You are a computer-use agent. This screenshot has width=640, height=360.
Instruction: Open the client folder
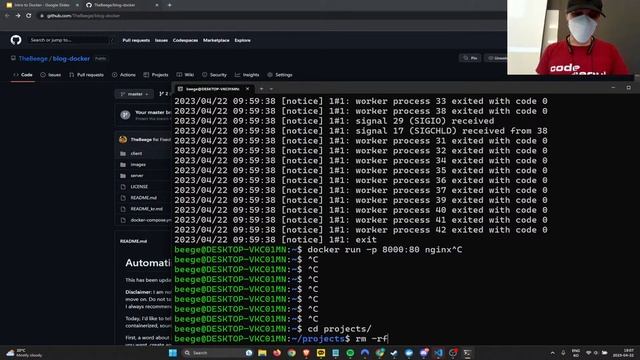click(136, 154)
